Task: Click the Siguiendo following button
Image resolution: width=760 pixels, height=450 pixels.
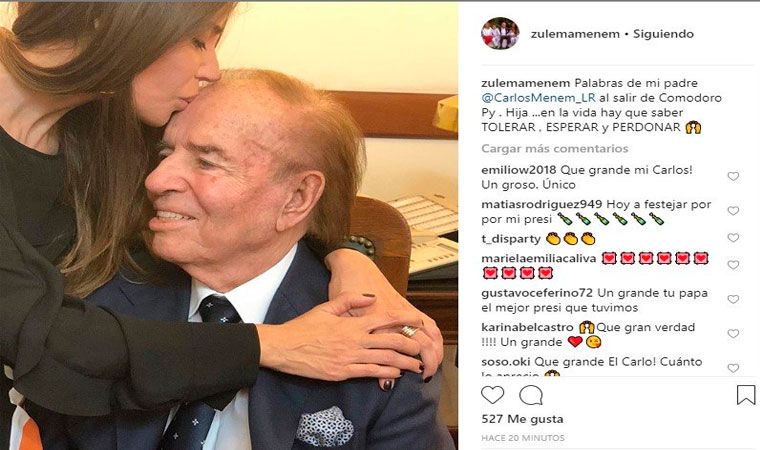Action: click(x=663, y=34)
